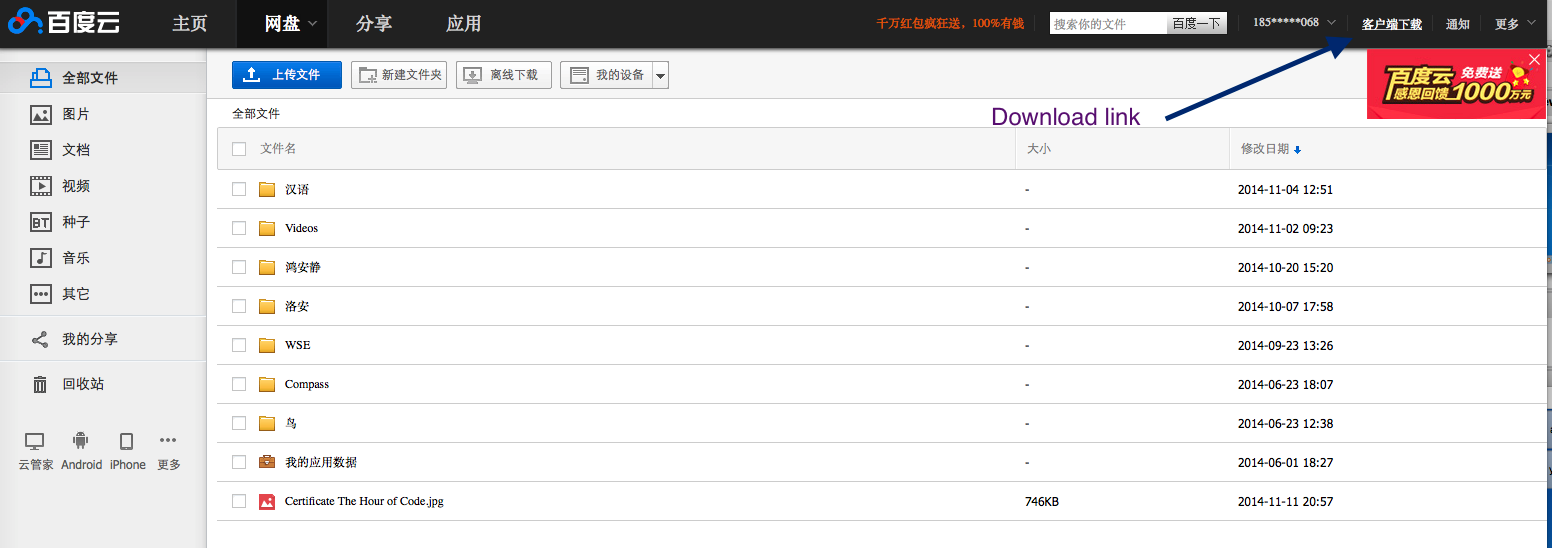1552x548 pixels.
Task: Check the box for Certificate The Hour of Code.jpg
Action: [x=239, y=501]
